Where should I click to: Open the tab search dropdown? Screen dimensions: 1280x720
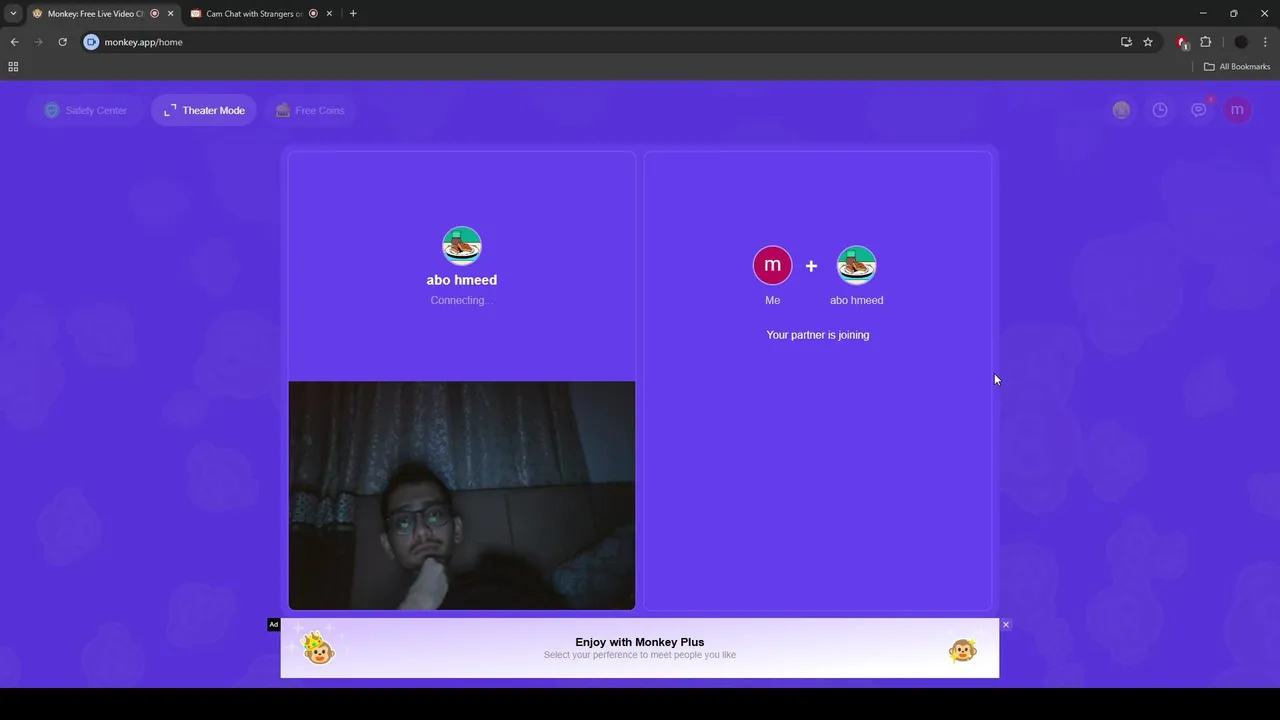(13, 14)
